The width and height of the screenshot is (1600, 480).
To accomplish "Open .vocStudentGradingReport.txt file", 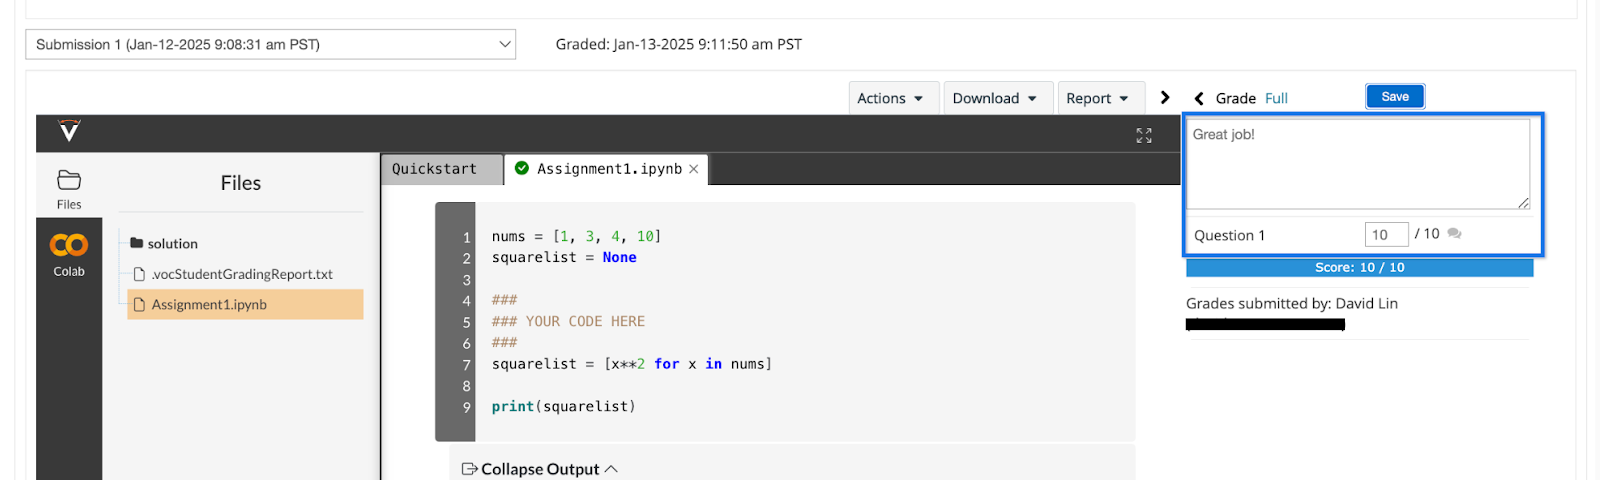I will click(242, 274).
